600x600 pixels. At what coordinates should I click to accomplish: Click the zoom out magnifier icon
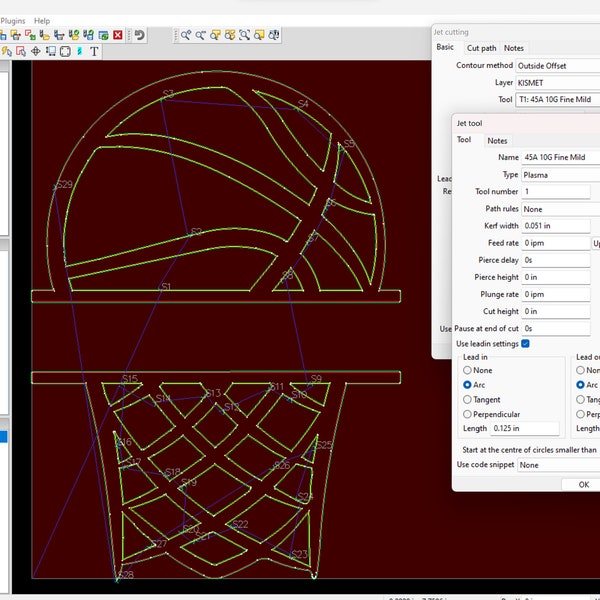tap(200, 35)
